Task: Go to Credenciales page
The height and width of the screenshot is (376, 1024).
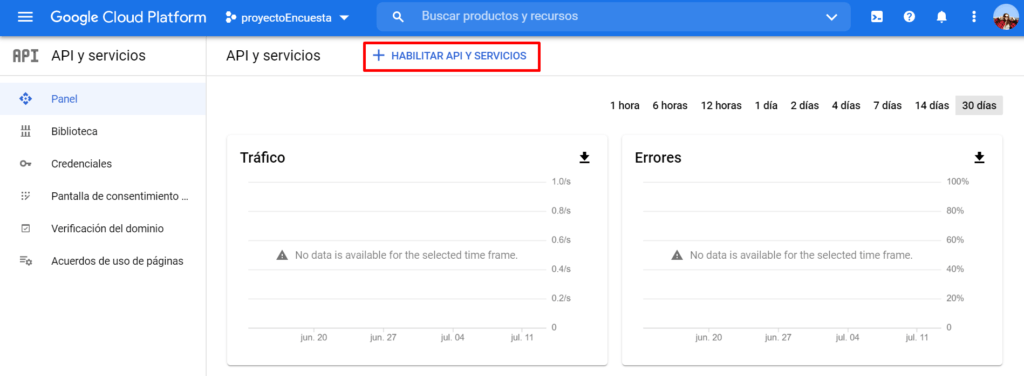Action: click(103, 164)
